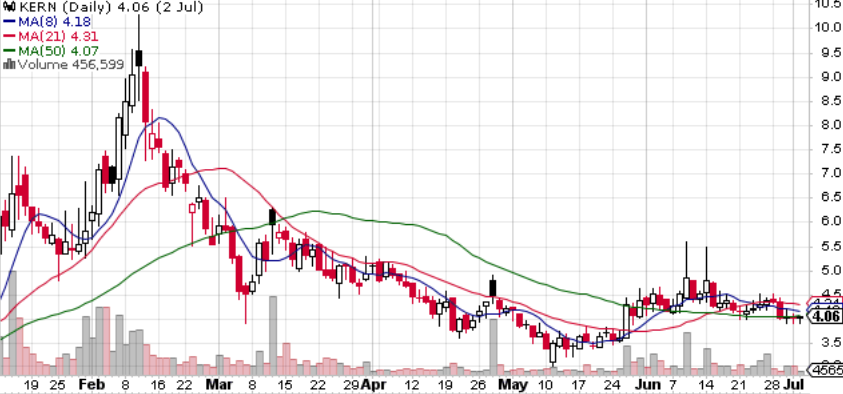Click the black candle at the February price peak
Image resolution: width=843 pixels, height=394 pixels.
[x=139, y=58]
